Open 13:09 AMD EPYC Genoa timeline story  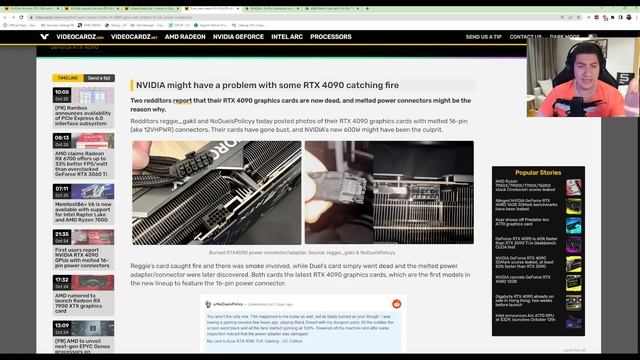[x=83, y=337]
